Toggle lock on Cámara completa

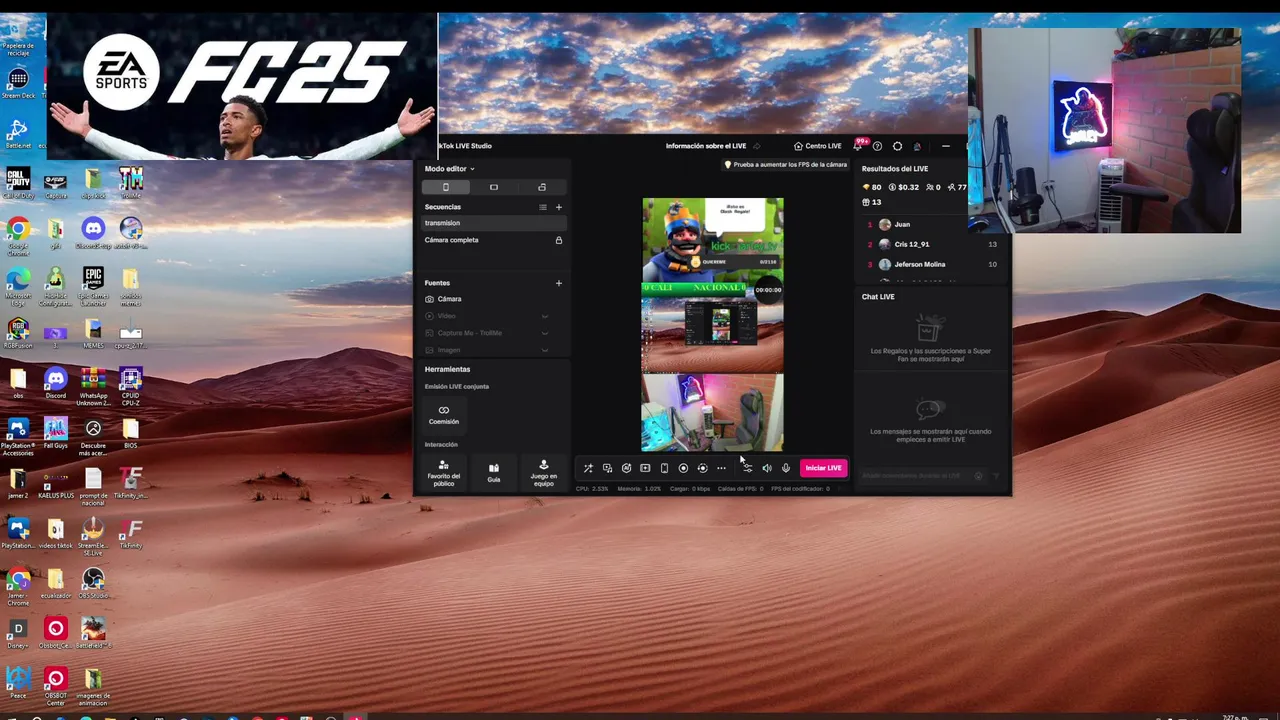[x=559, y=240]
